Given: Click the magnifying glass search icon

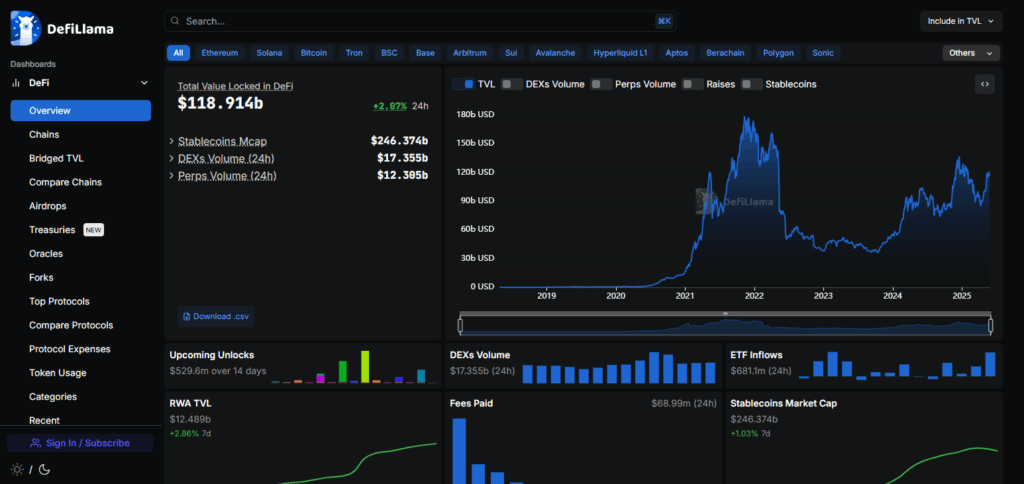Looking at the screenshot, I should tap(175, 21).
